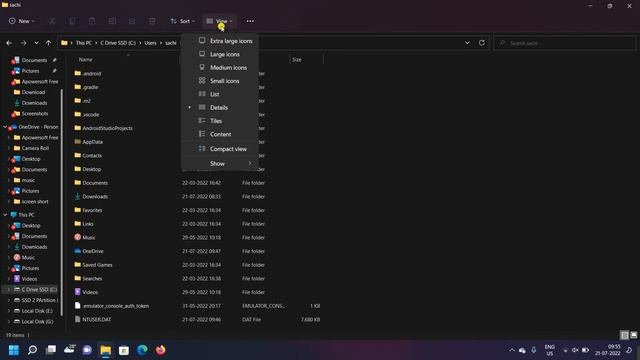This screenshot has height=360, width=640.
Task: Choose Extra large icons view
Action: pos(220,41)
